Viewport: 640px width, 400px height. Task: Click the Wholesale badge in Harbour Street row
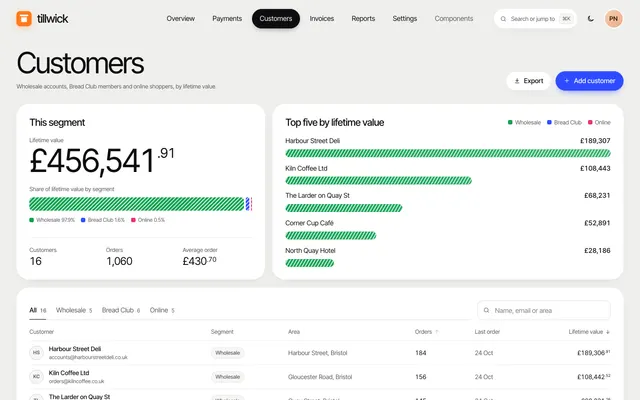coord(227,353)
